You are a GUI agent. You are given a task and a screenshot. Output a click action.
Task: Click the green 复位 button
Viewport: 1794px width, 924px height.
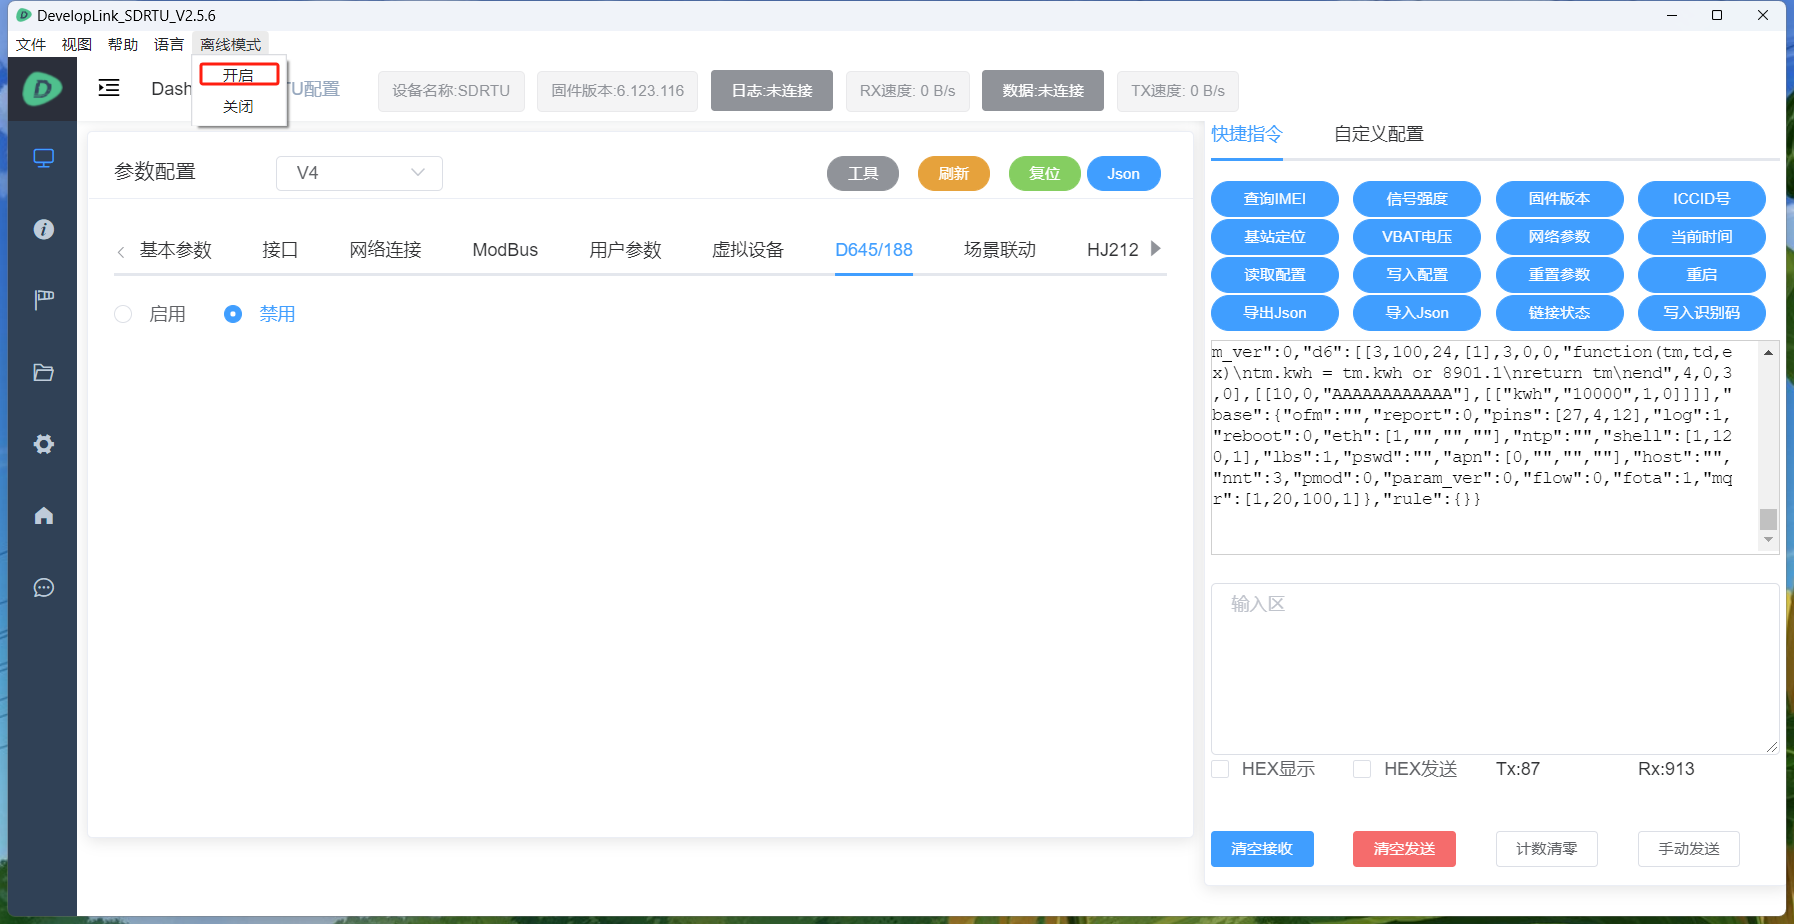click(1045, 173)
